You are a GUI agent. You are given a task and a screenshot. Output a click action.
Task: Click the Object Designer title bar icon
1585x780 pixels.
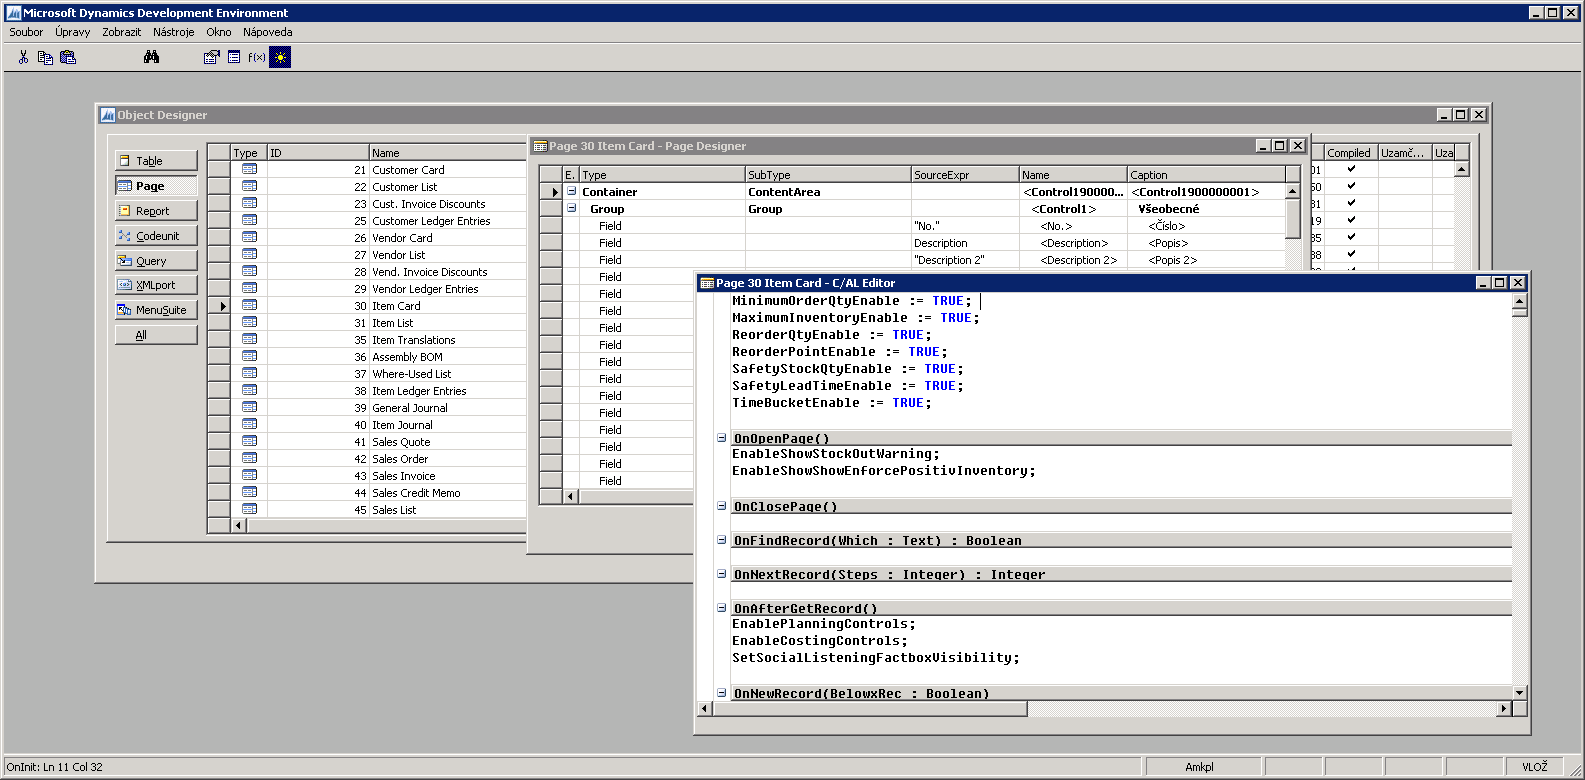[107, 115]
